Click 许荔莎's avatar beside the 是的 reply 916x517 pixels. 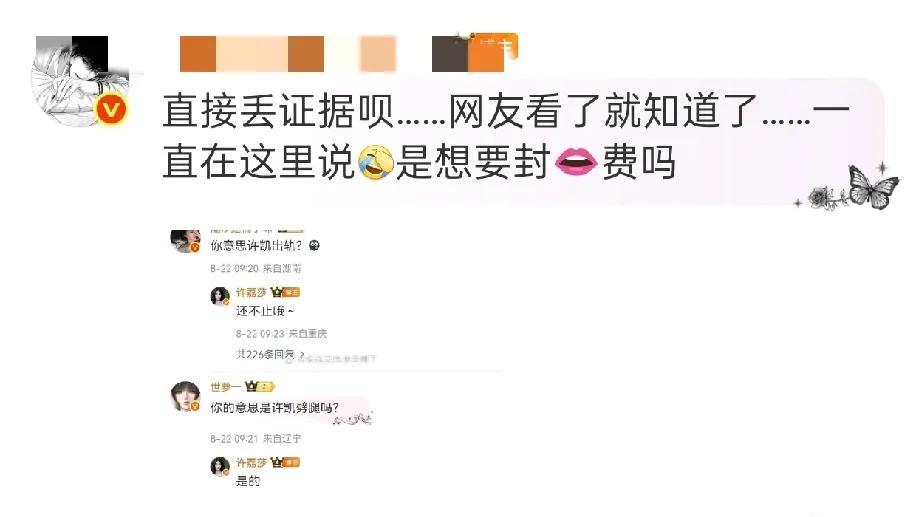coord(220,467)
